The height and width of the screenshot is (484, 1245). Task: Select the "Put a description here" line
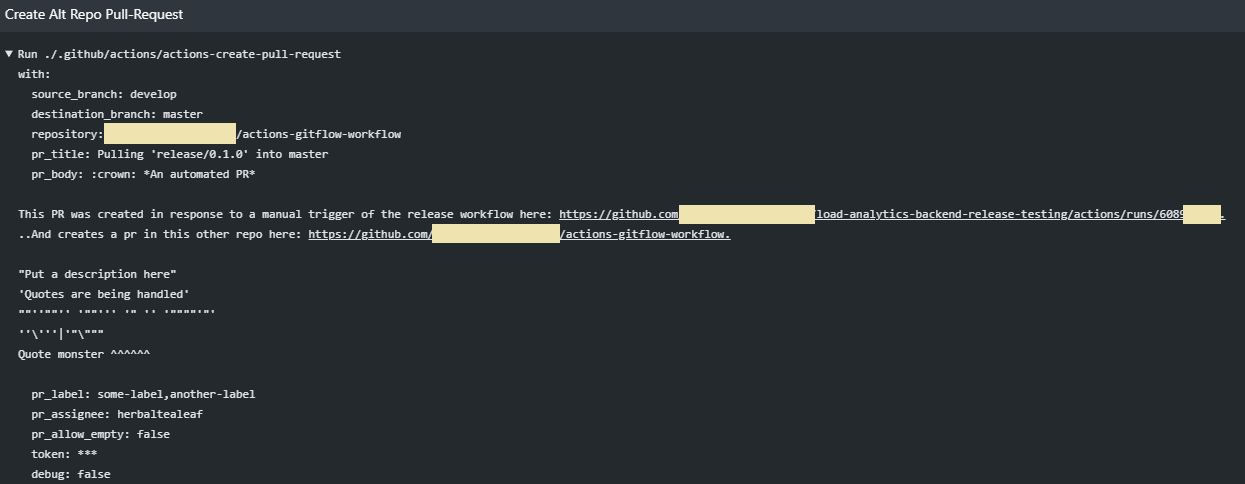(97, 274)
